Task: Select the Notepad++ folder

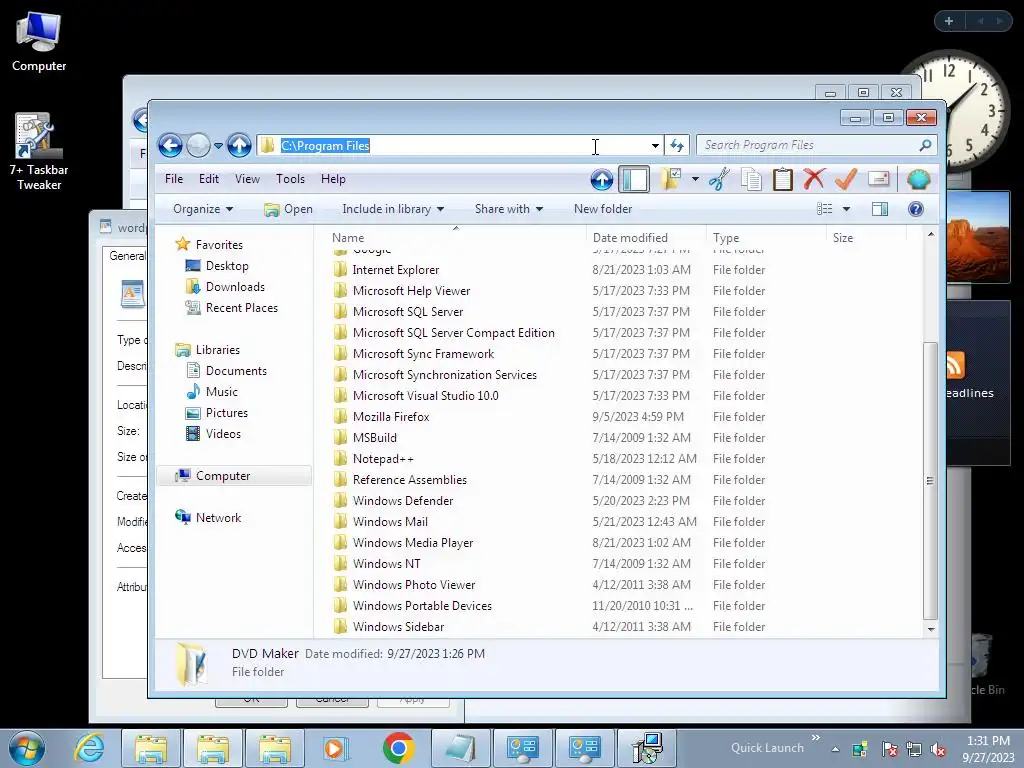Action: click(x=383, y=458)
